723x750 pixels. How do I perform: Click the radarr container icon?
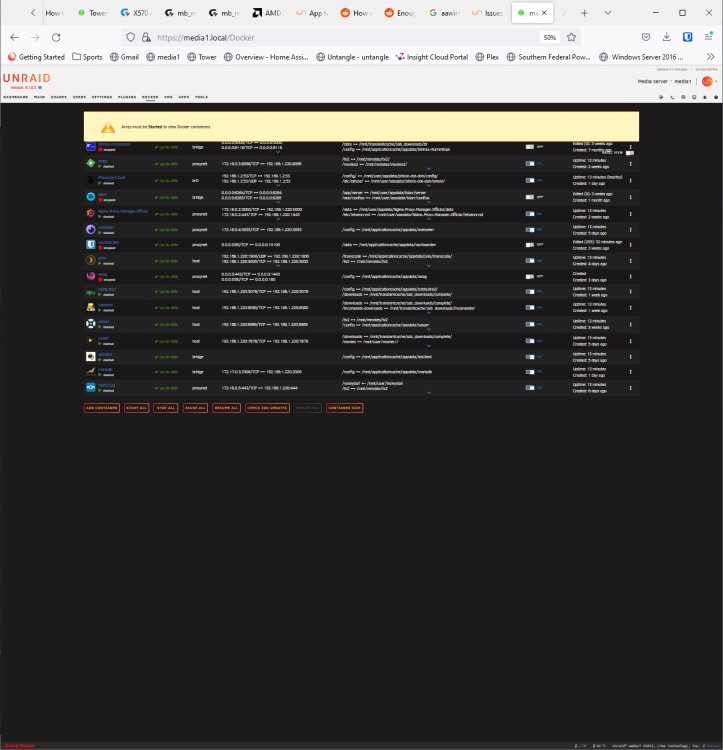coord(90,341)
